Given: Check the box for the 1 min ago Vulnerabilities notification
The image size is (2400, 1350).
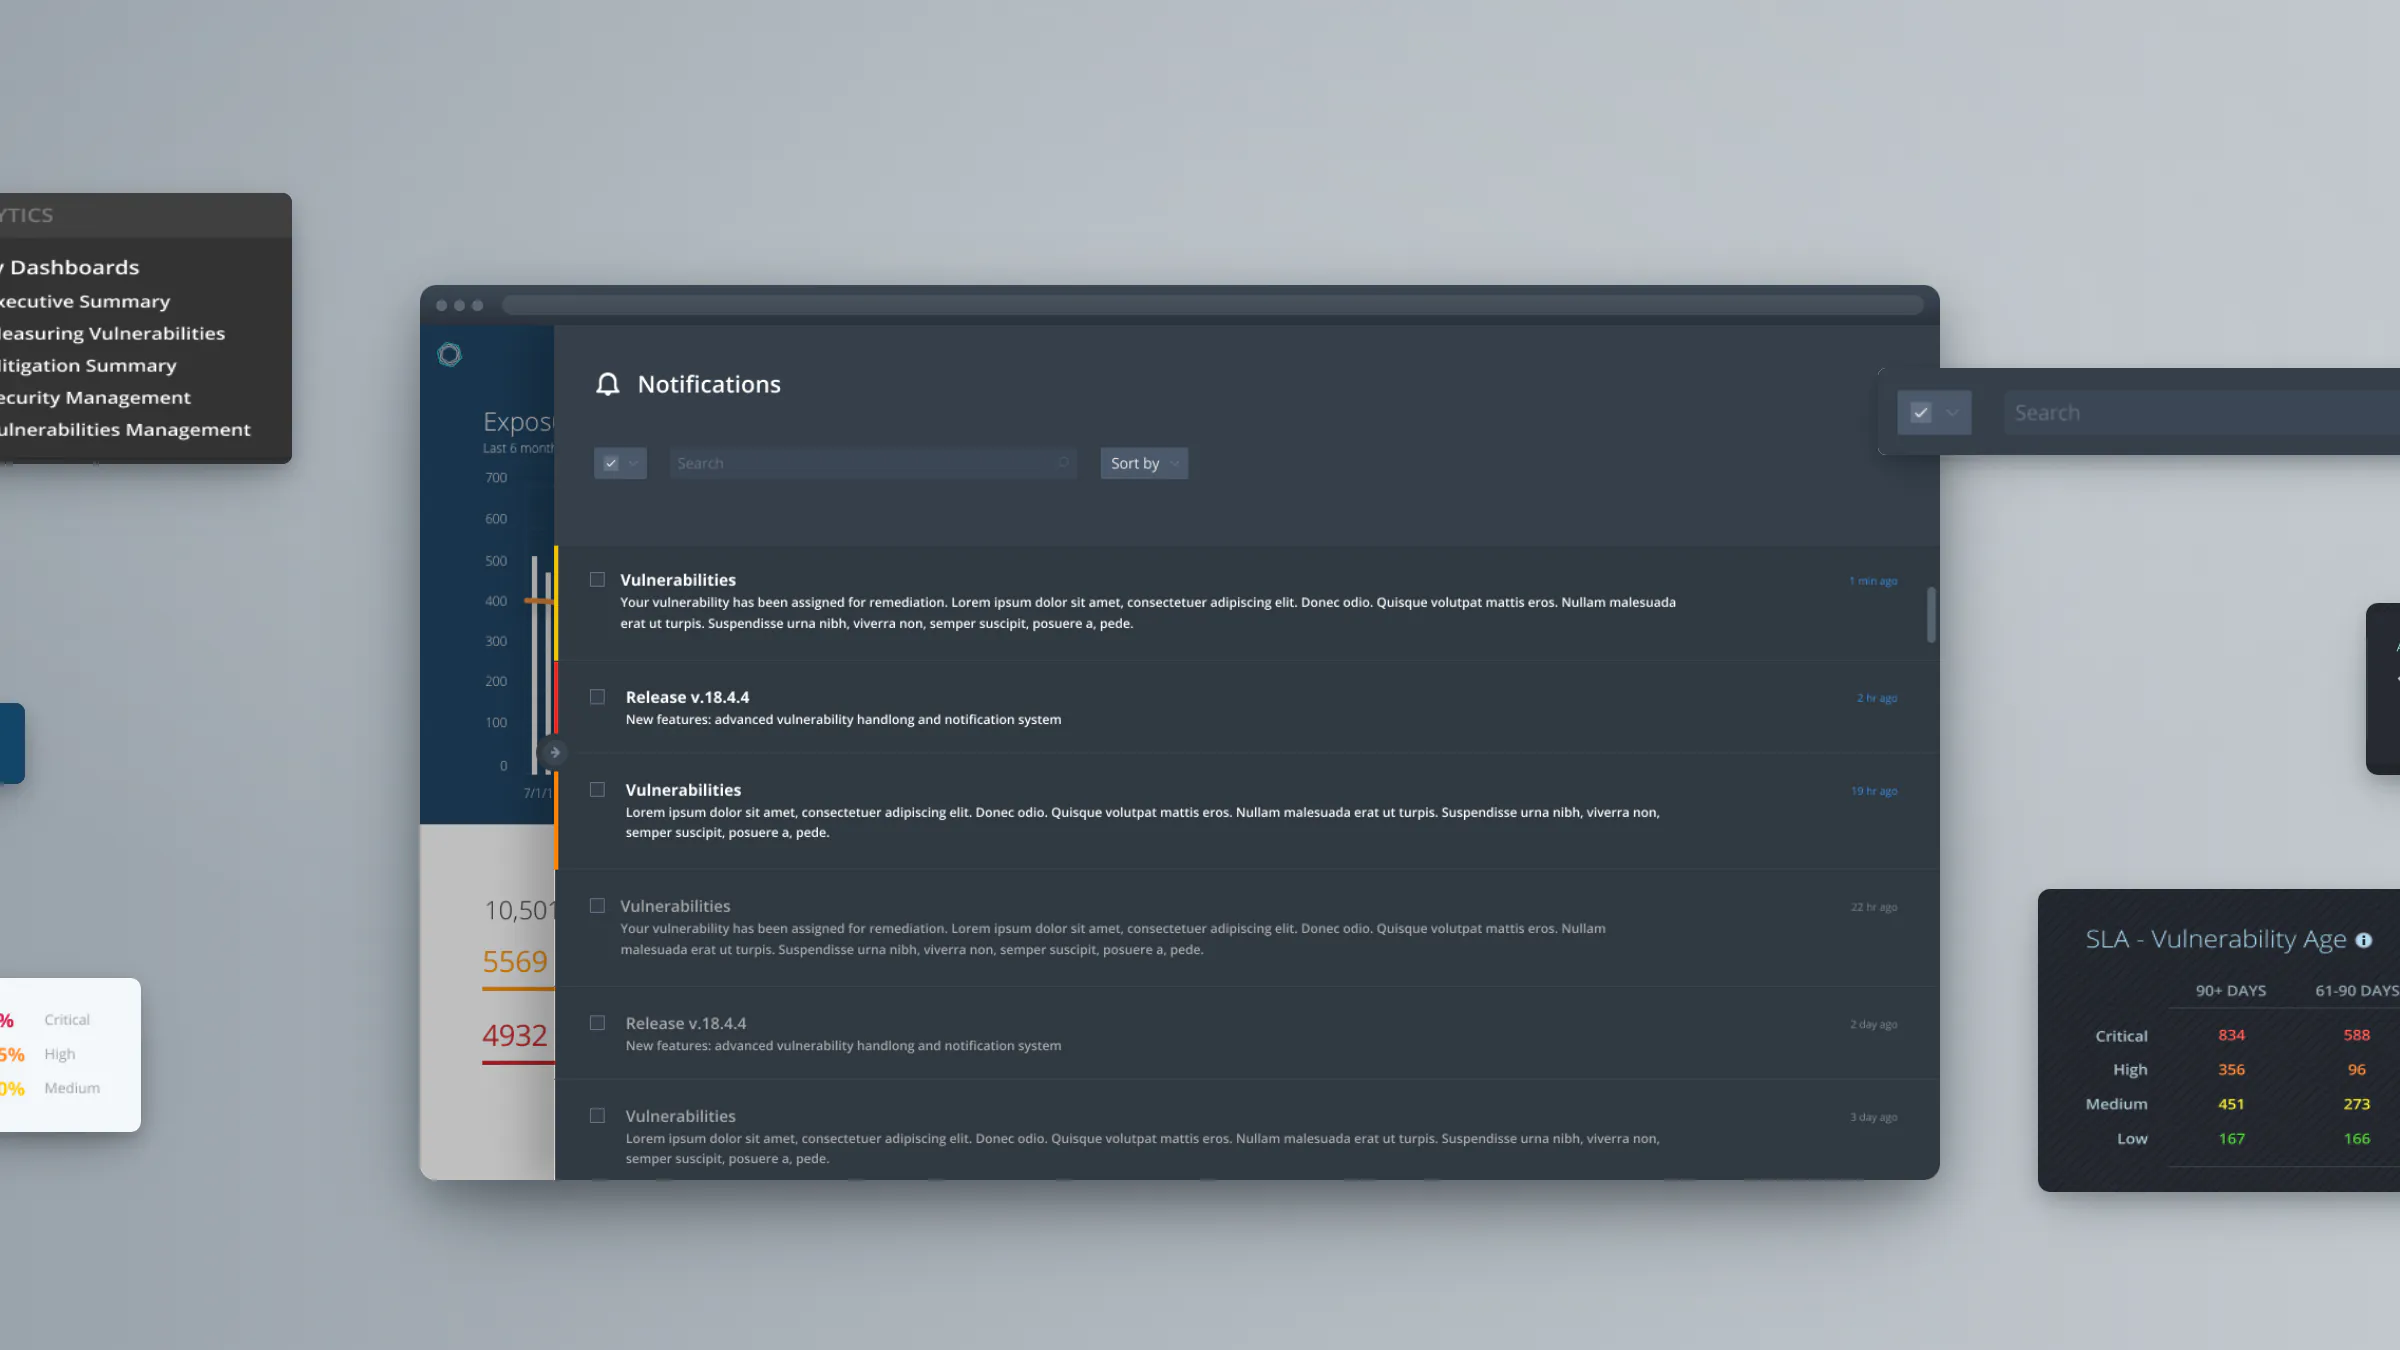Looking at the screenshot, I should (x=597, y=579).
